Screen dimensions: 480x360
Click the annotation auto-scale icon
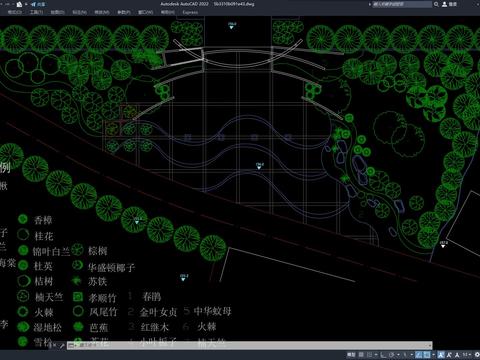[449, 355]
